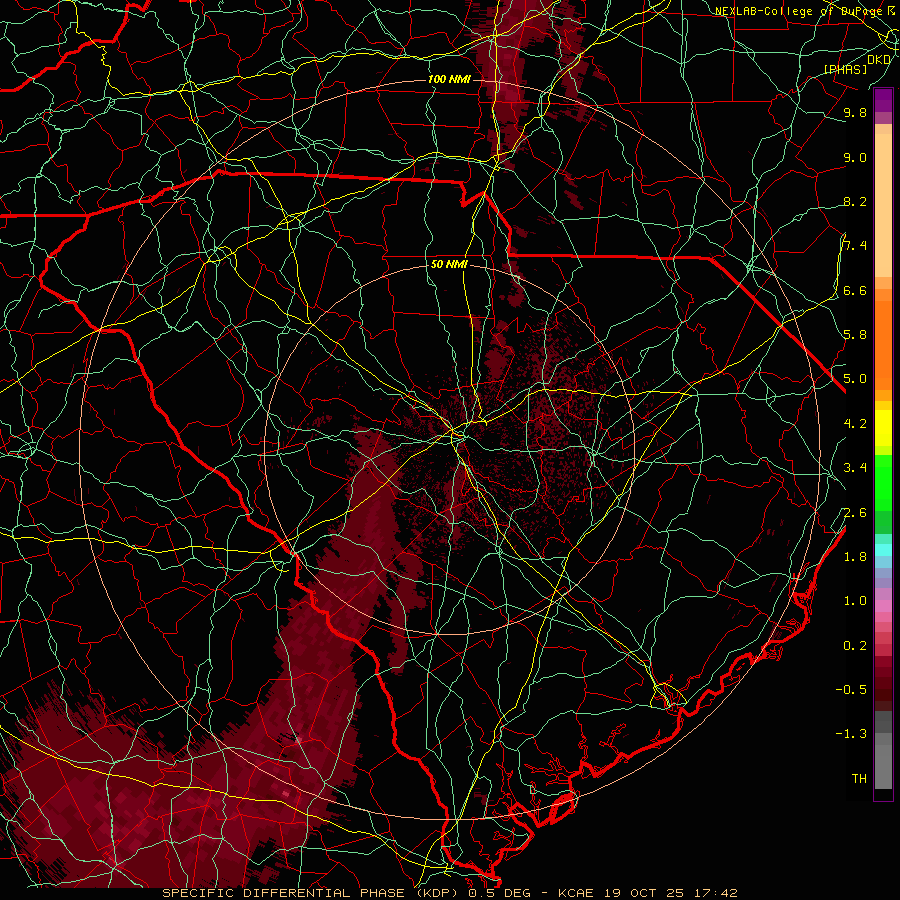Click the 2.6 scale value
The width and height of the screenshot is (900, 900).
[855, 512]
